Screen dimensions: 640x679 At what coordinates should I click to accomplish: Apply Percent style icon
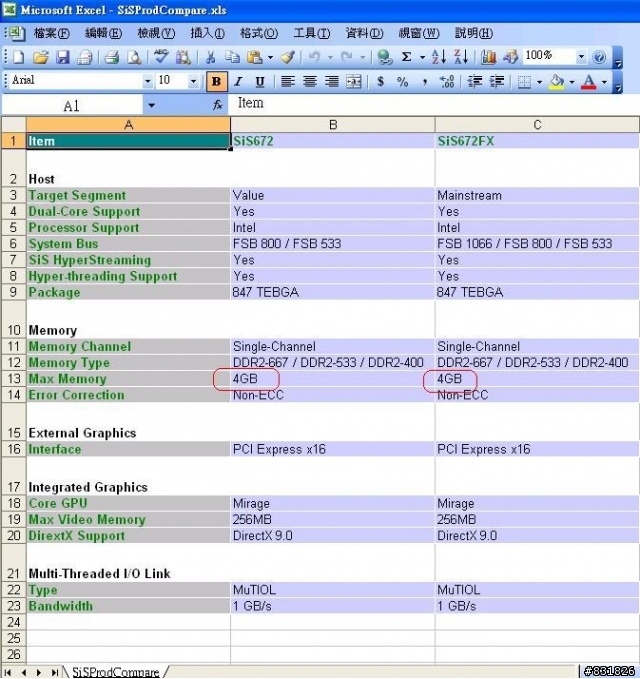[x=403, y=81]
